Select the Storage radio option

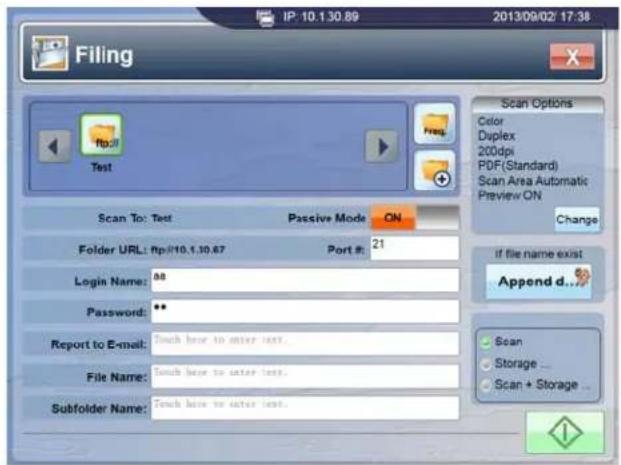pos(486,364)
